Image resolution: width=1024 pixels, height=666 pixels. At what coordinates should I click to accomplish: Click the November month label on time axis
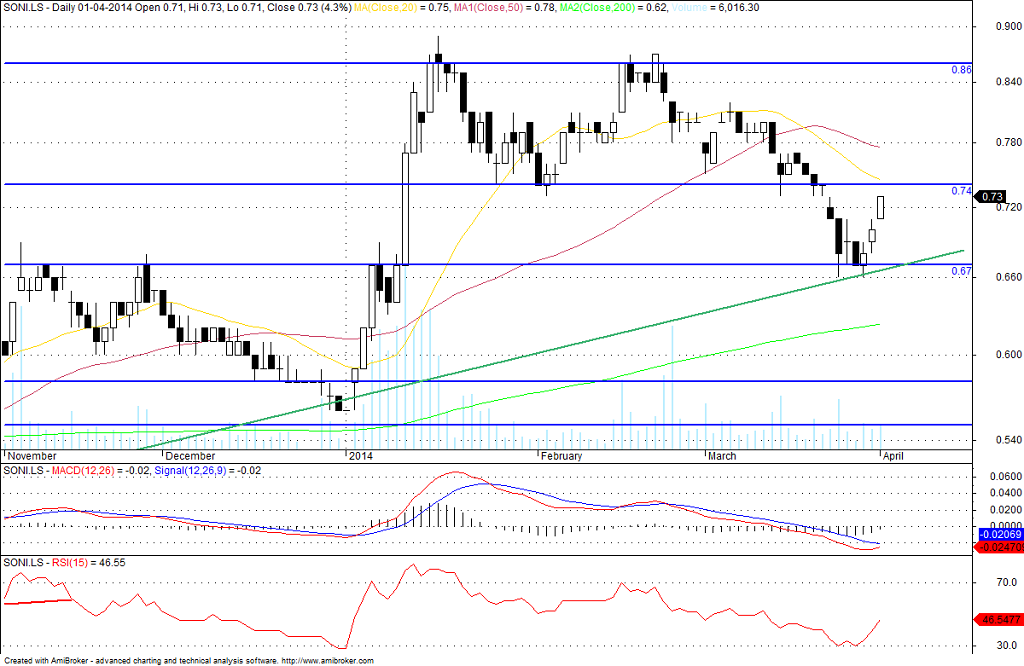tap(32, 456)
